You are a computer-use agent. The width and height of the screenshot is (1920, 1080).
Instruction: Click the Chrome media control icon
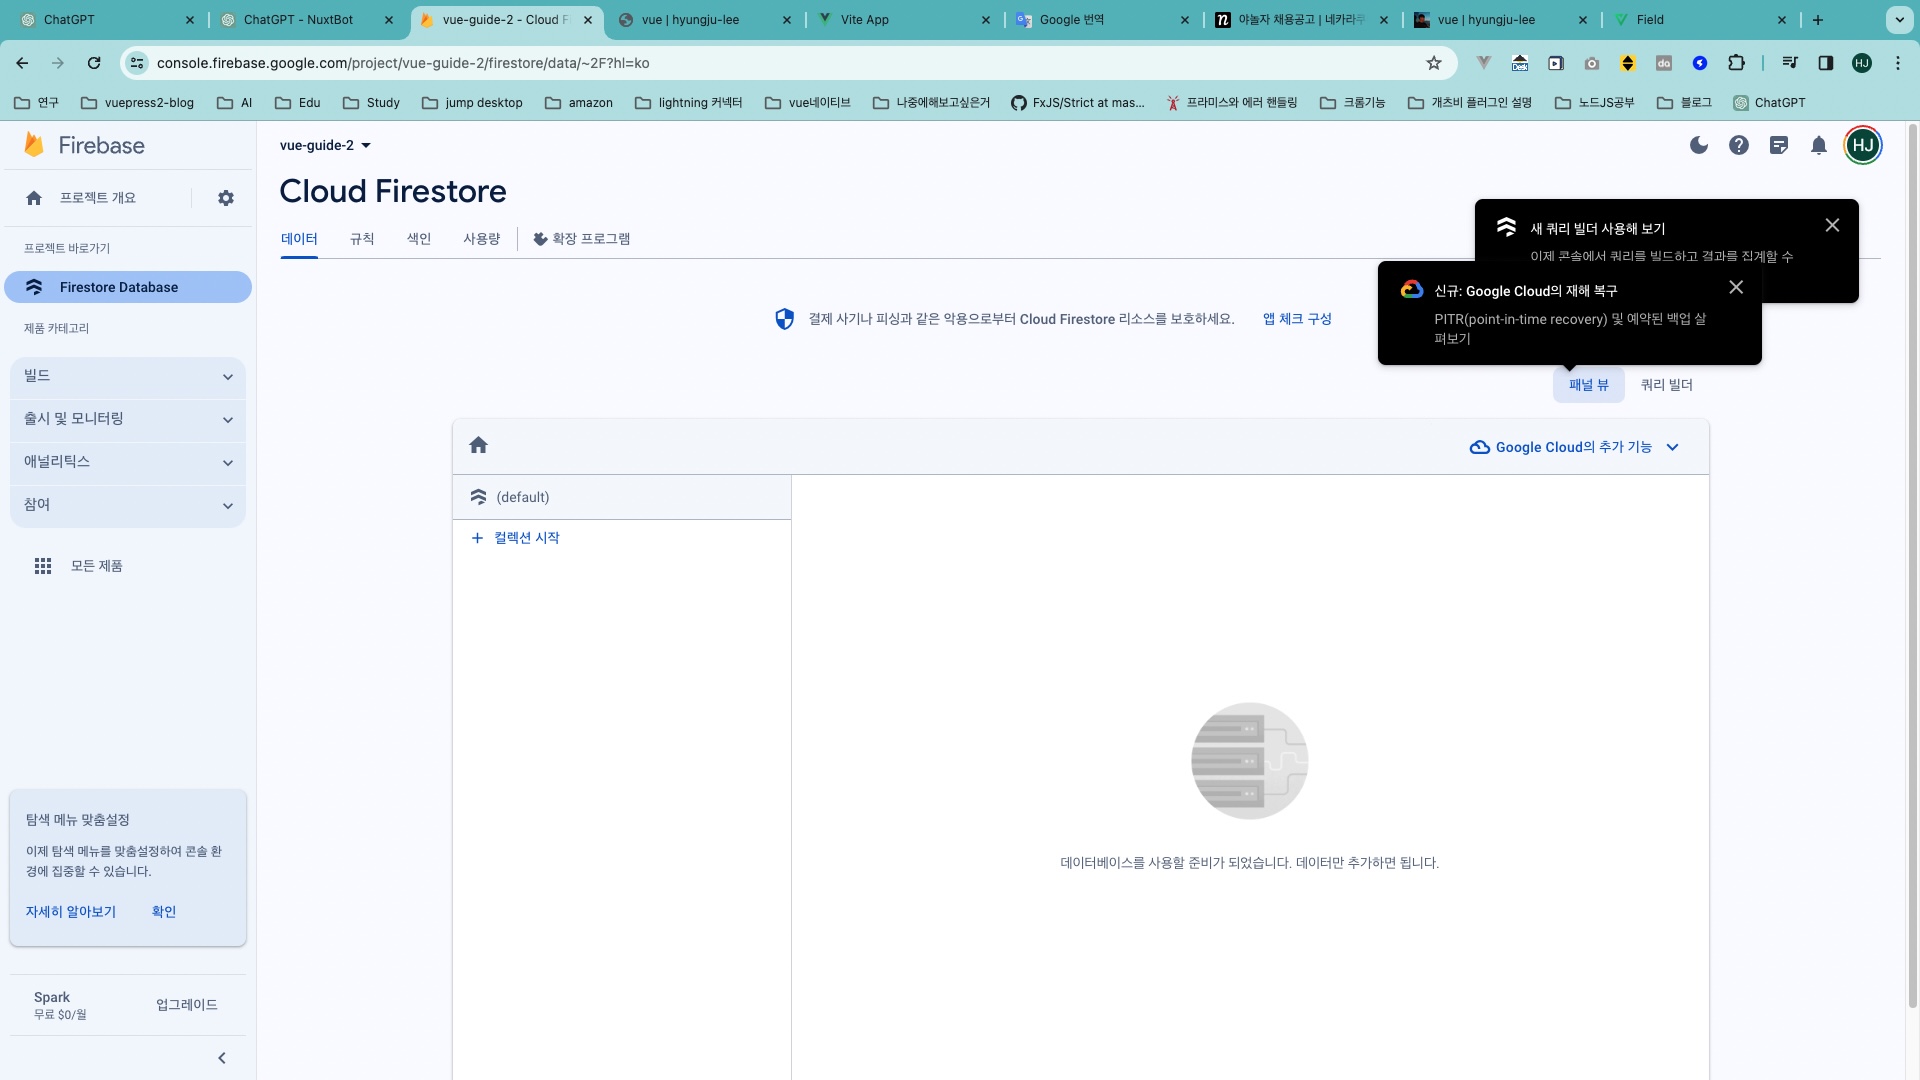[1790, 63]
